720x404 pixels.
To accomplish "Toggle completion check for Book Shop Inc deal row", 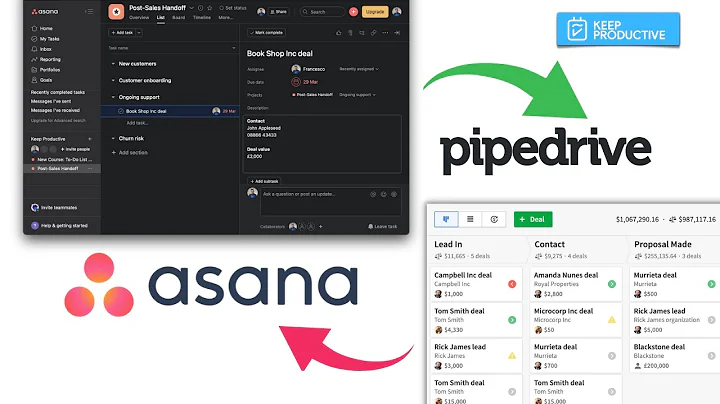I will pyautogui.click(x=121, y=111).
